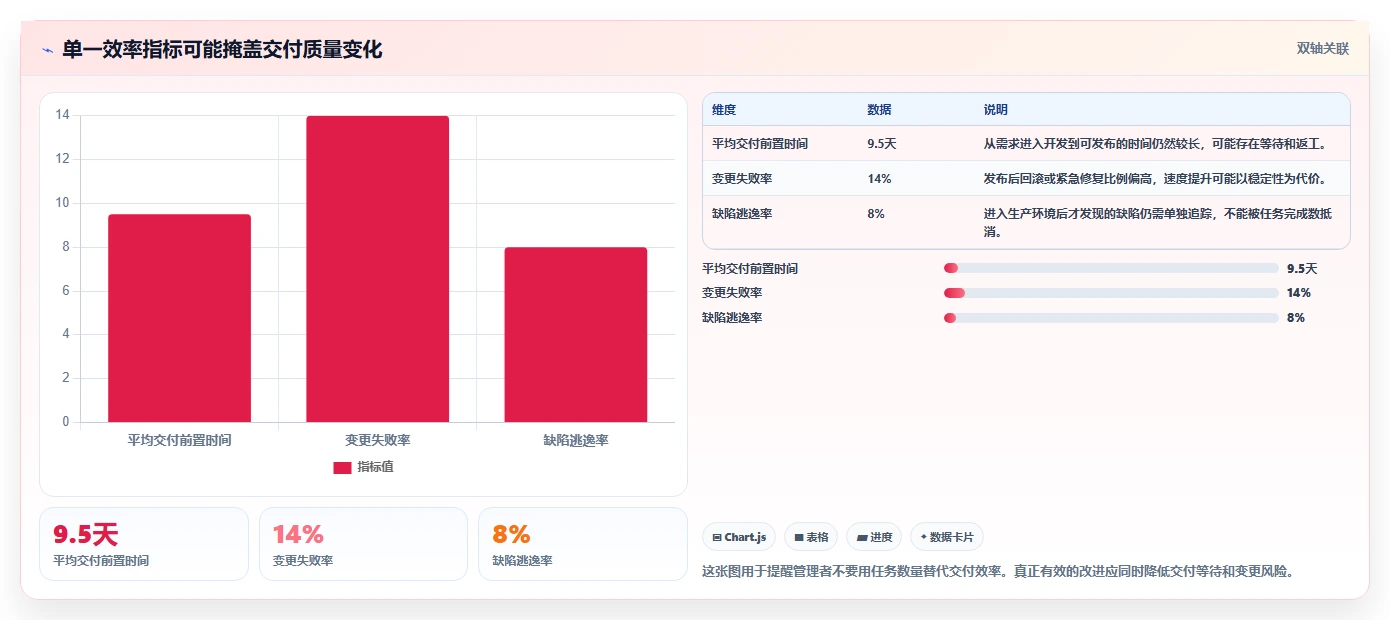Click the 说明 table column header

(996, 110)
